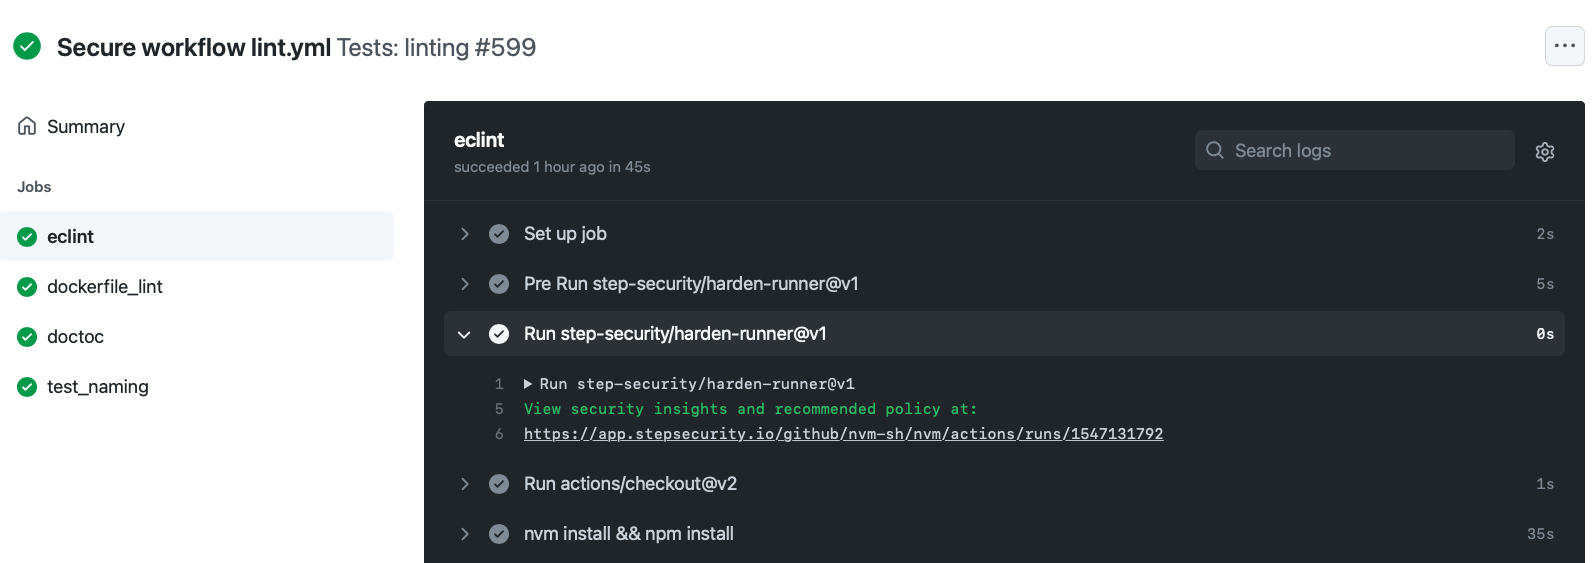Click the Set up job status check icon
The width and height of the screenshot is (1594, 563).
click(x=499, y=234)
